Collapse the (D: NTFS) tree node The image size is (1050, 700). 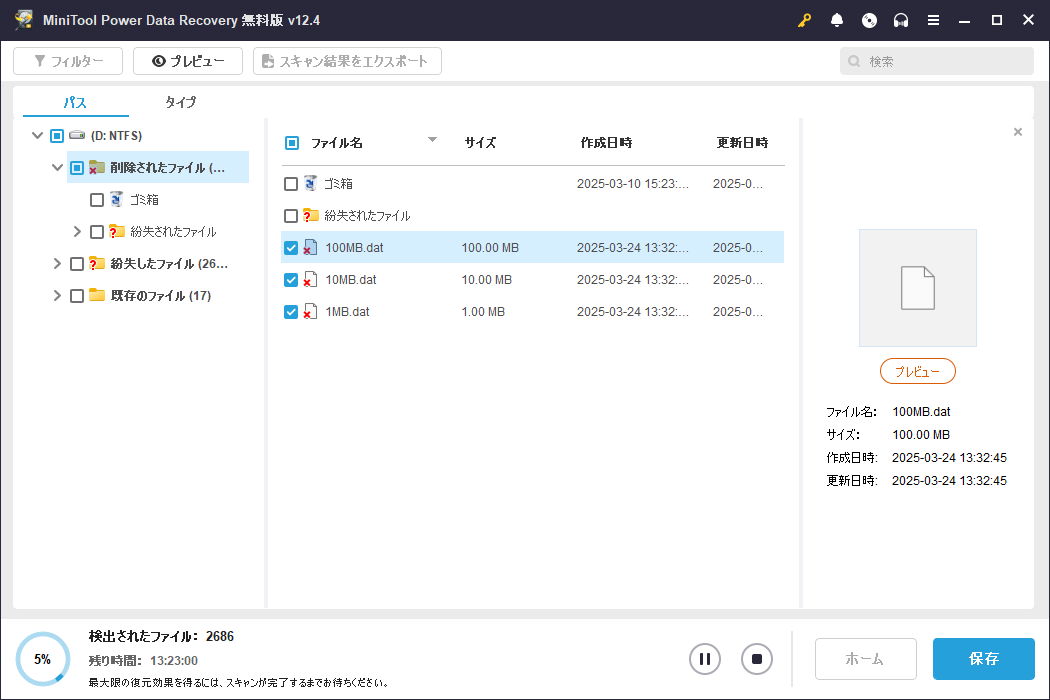[37, 135]
